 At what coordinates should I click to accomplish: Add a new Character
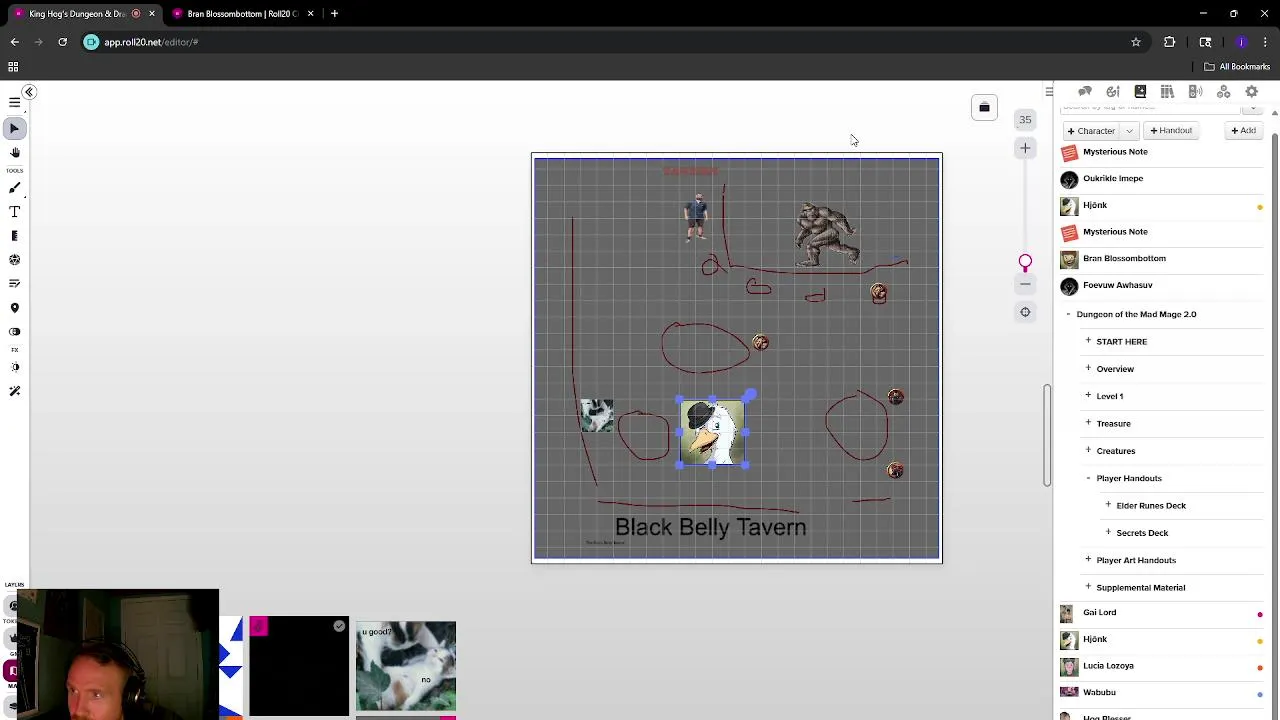[1091, 131]
